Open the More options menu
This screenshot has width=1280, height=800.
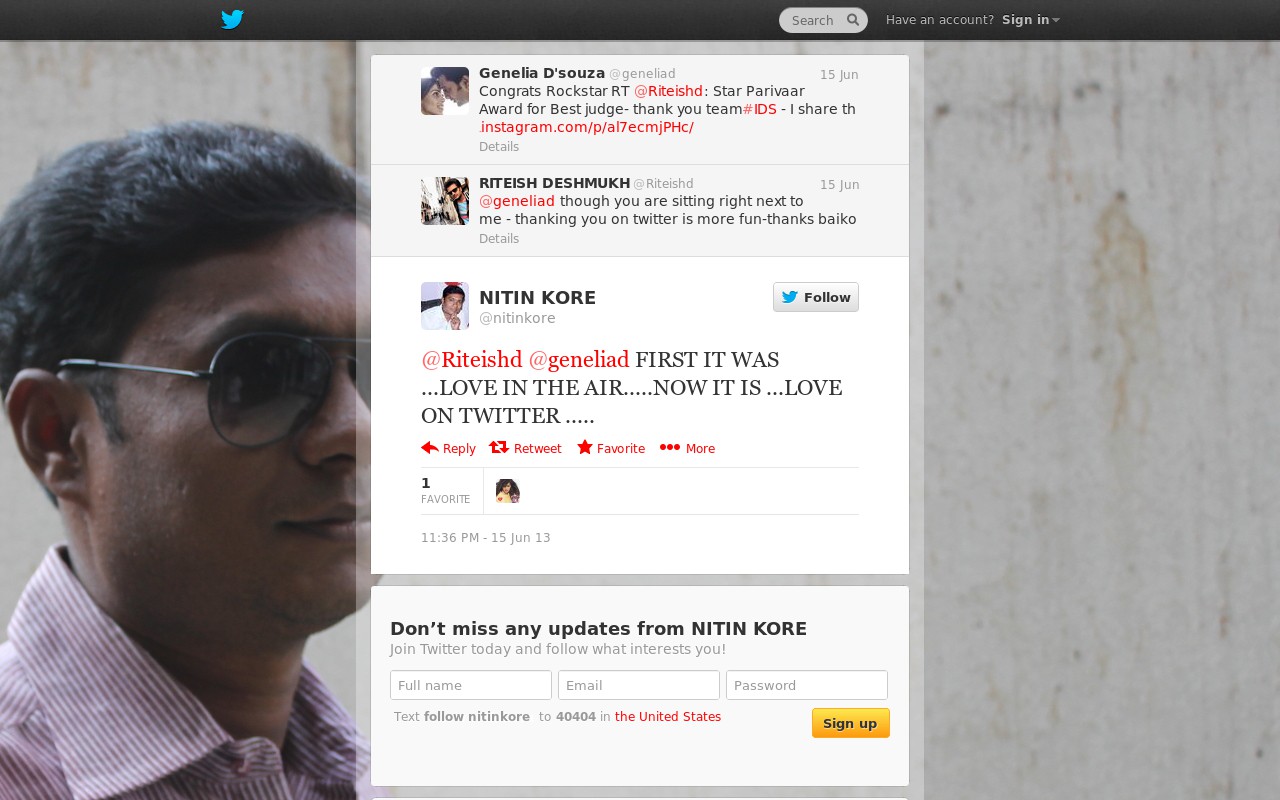[687, 448]
